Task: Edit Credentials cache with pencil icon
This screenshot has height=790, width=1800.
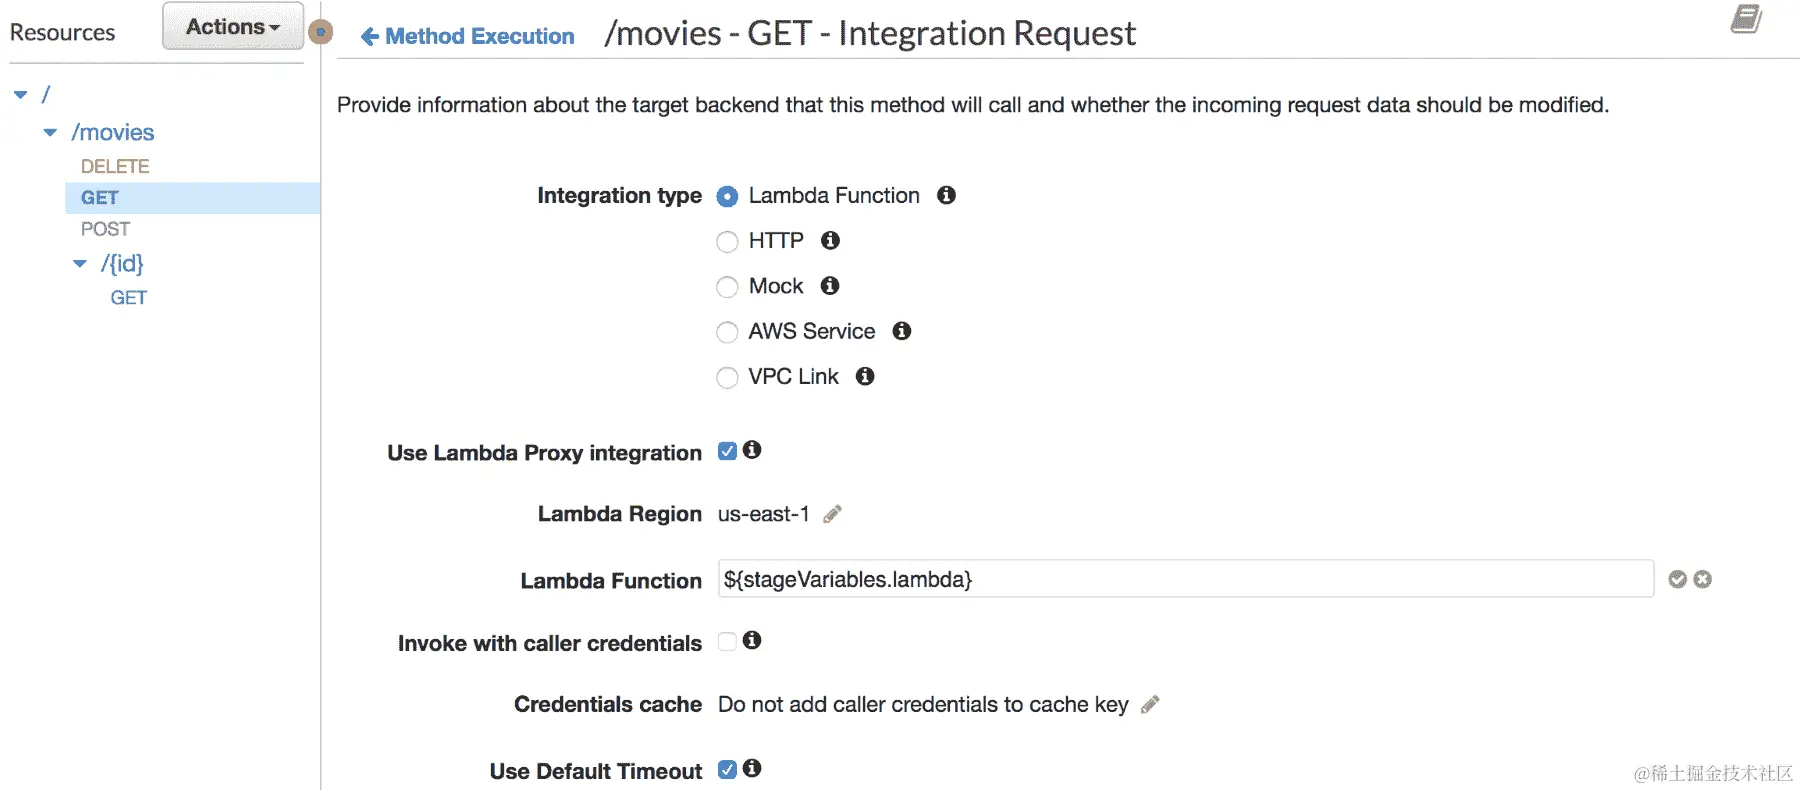Action: point(1150,704)
